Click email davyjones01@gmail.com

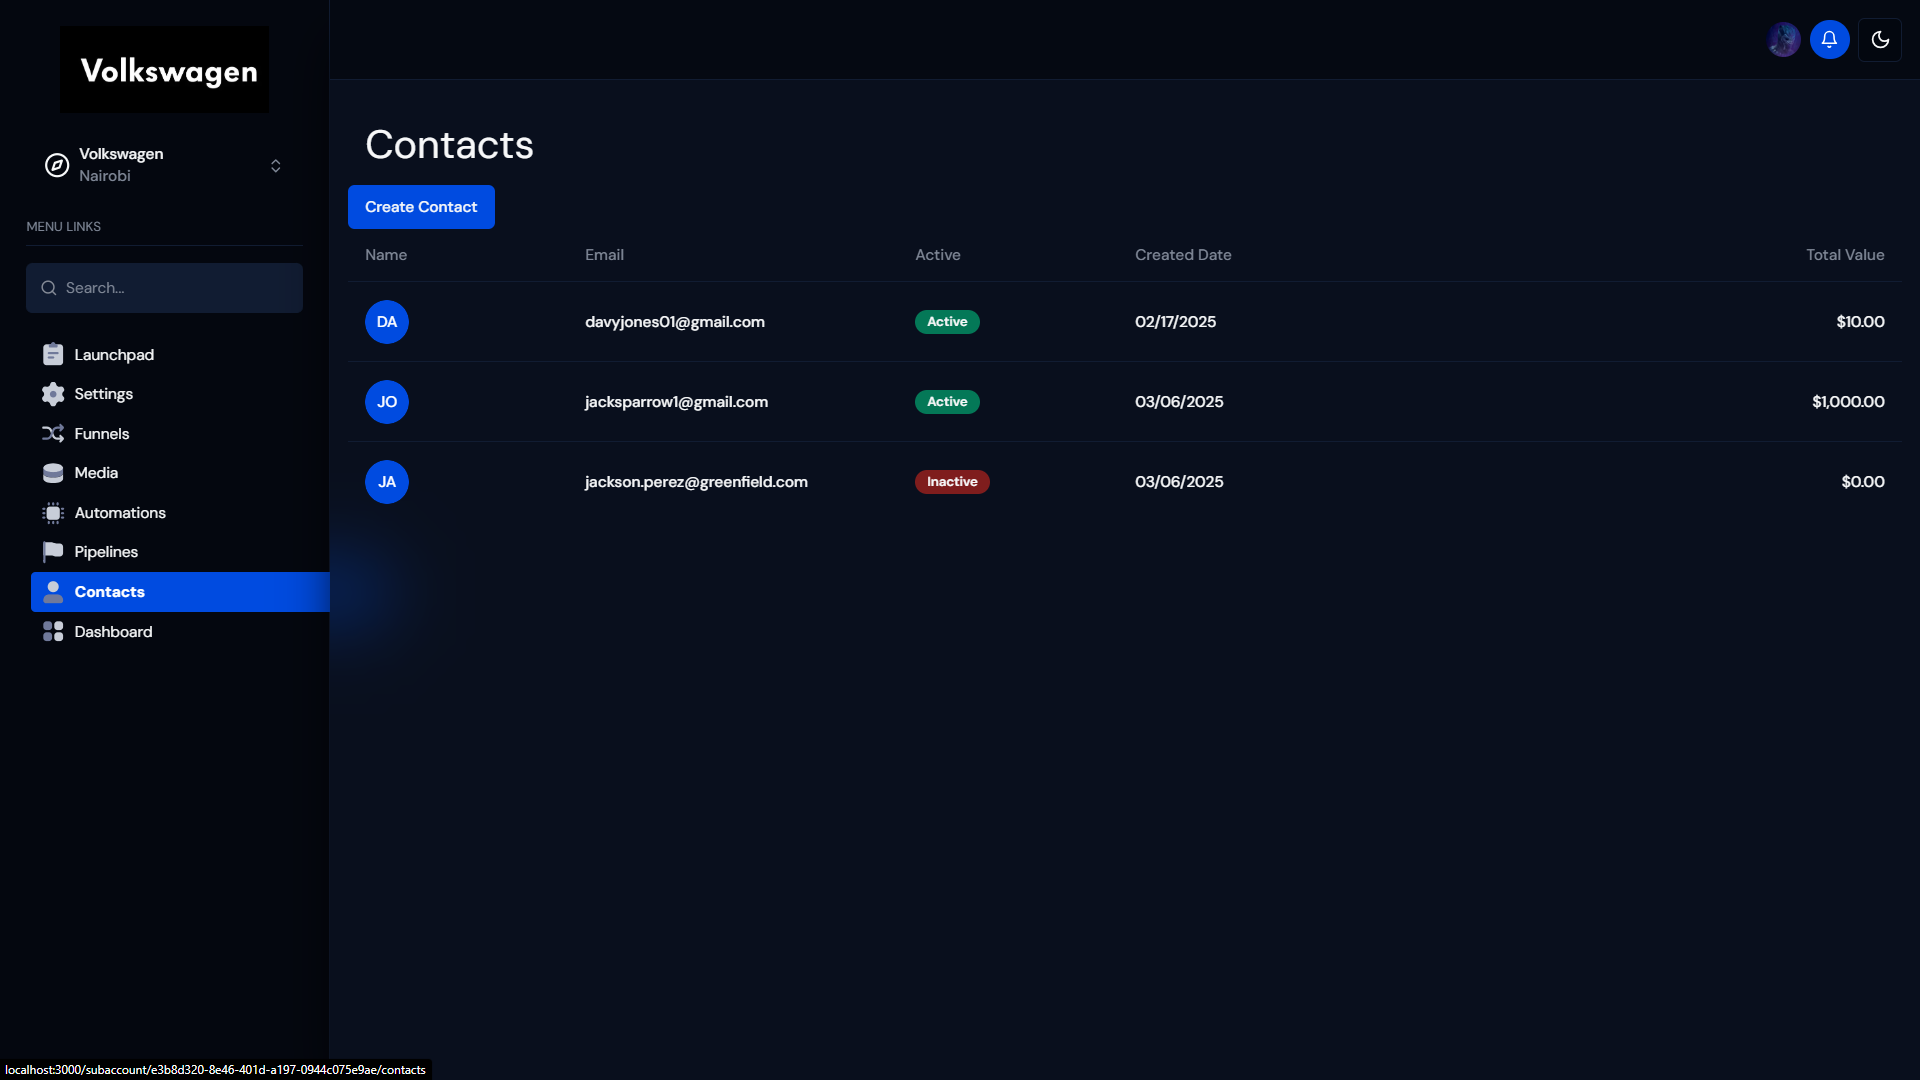[675, 322]
